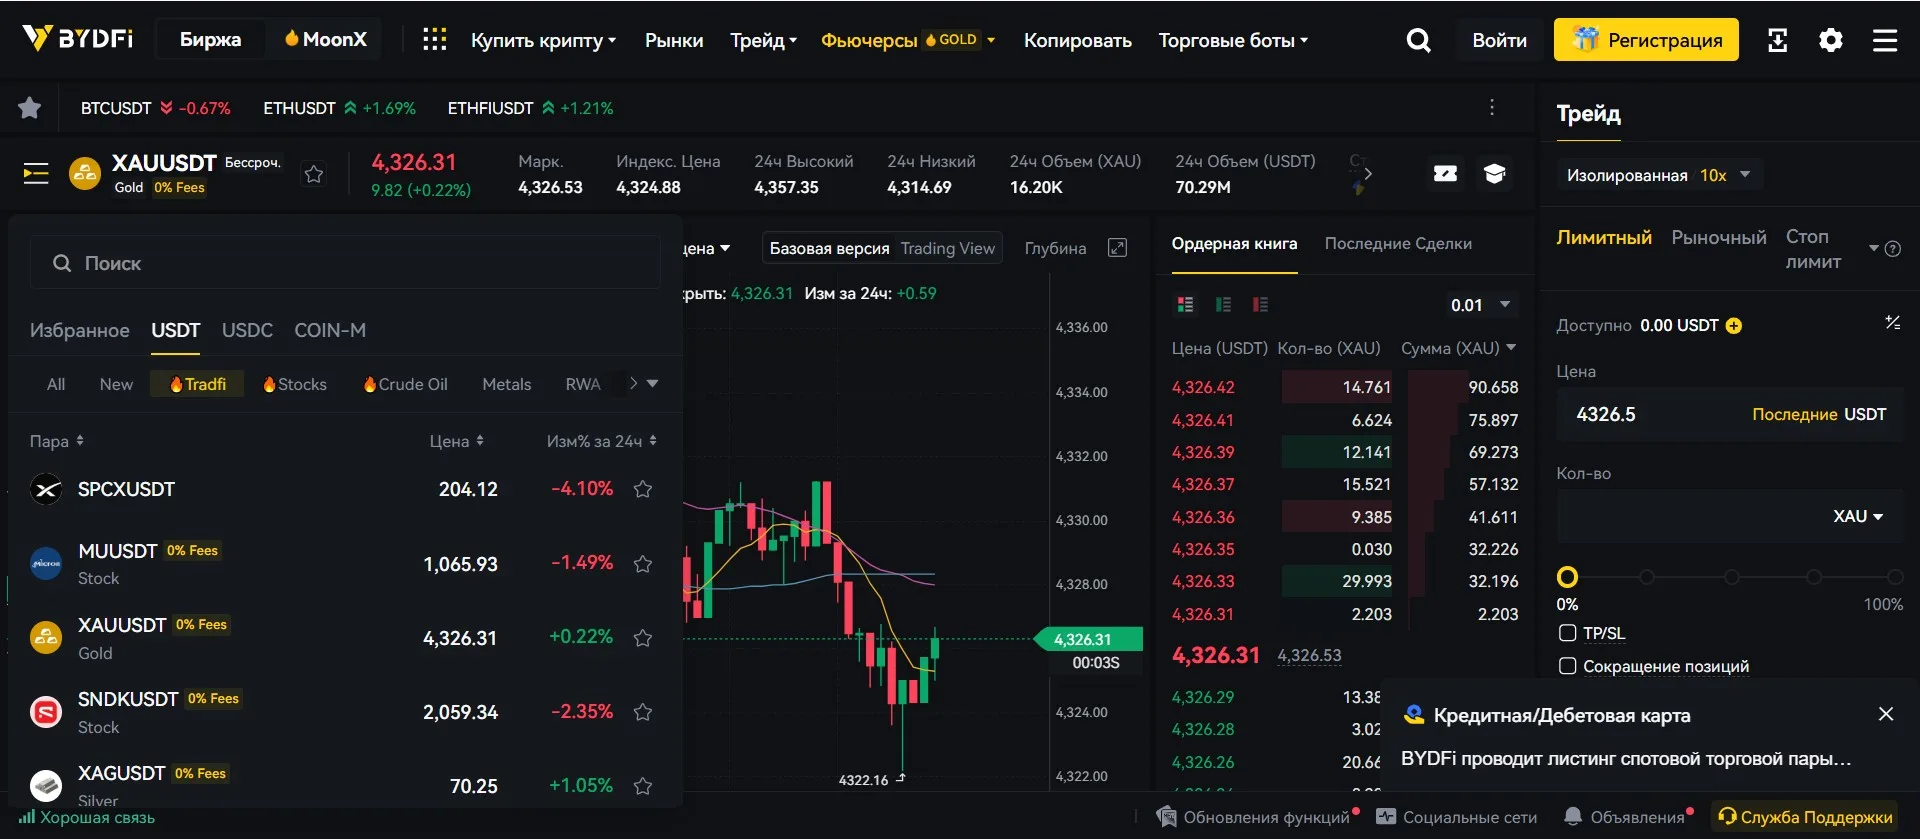Switch to the COIN-M tab
The image size is (1920, 839).
pos(330,330)
